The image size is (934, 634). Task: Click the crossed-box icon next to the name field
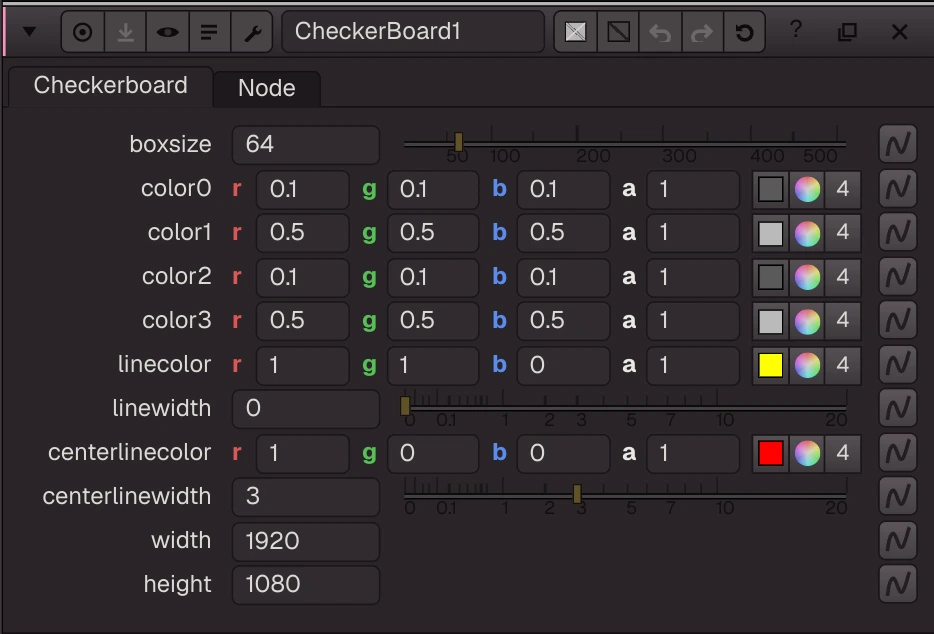pyautogui.click(x=575, y=32)
